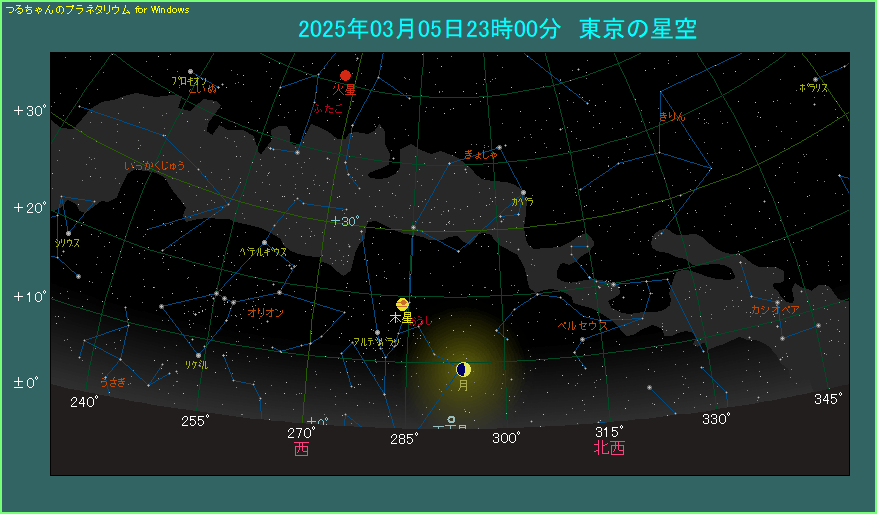Click the Betelgeuse (ベテルギウス) star label
This screenshot has height=514, width=877.
[x=263, y=252]
